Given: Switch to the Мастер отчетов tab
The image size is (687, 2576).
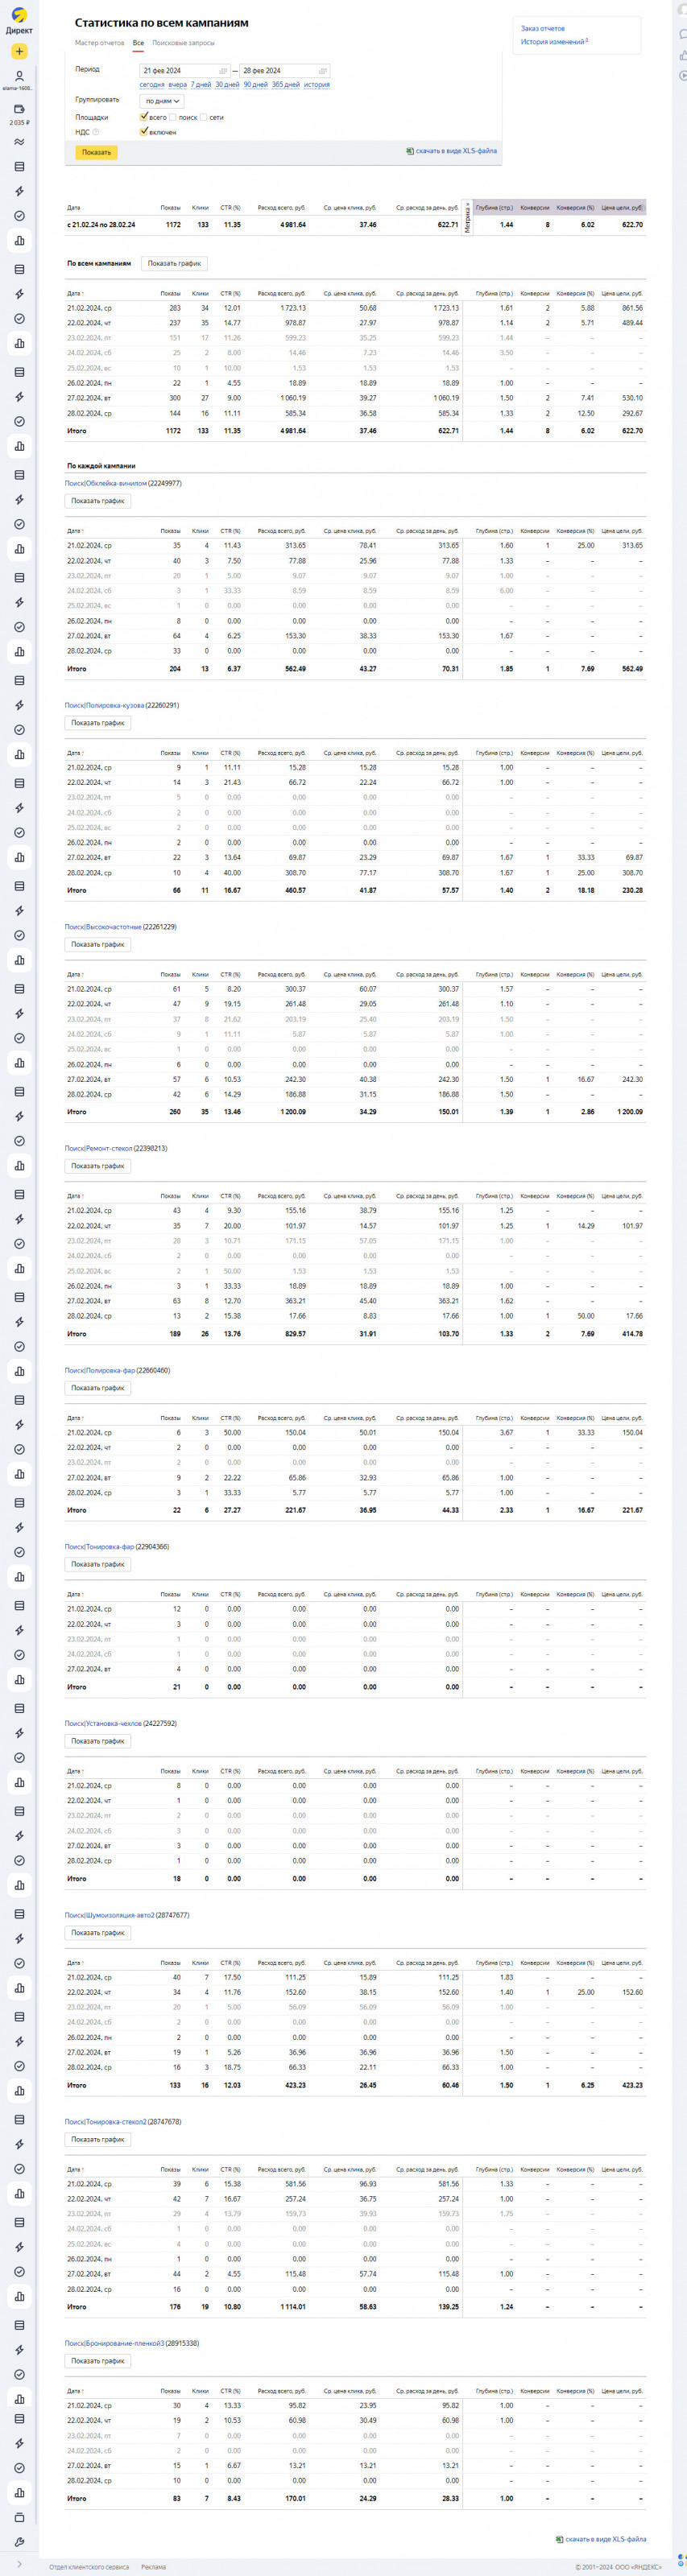Looking at the screenshot, I should [x=99, y=43].
